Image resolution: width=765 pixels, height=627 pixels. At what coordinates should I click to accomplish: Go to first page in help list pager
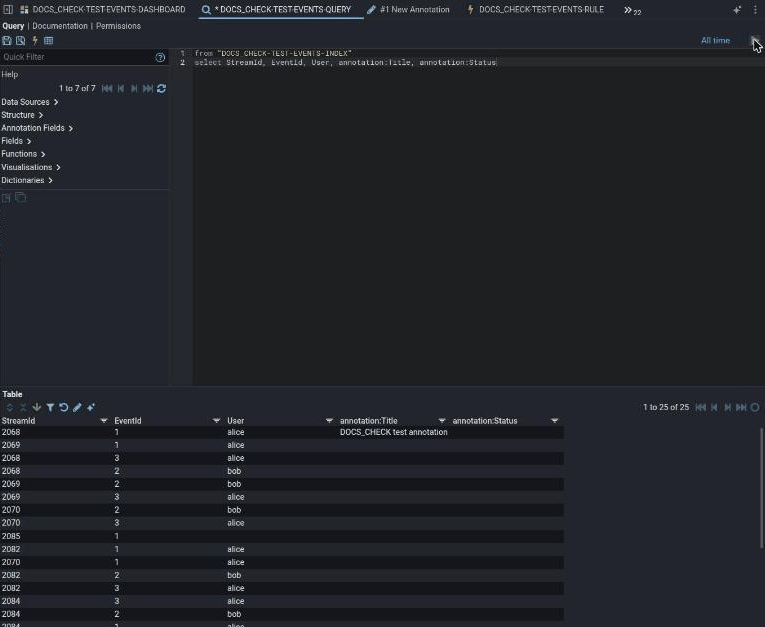pos(107,88)
